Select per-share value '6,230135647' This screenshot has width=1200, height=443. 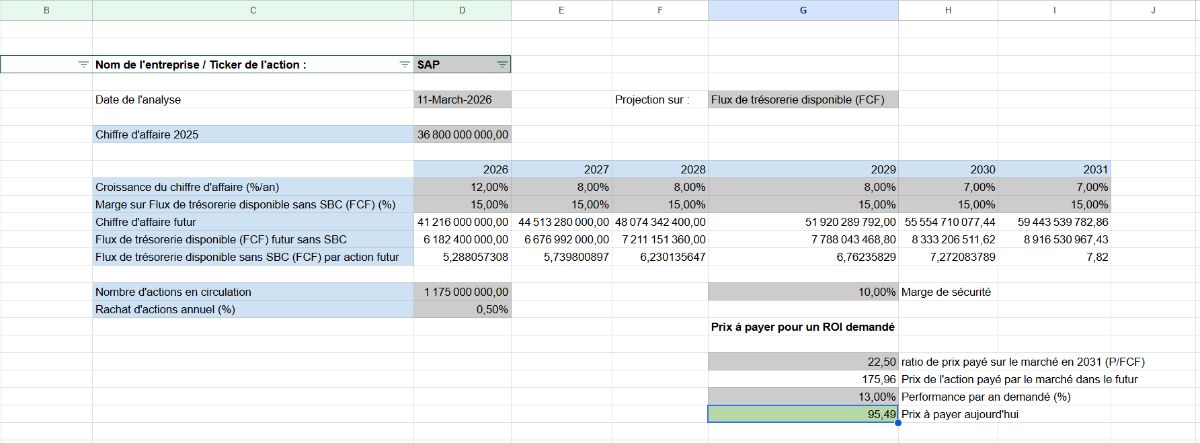[659, 257]
